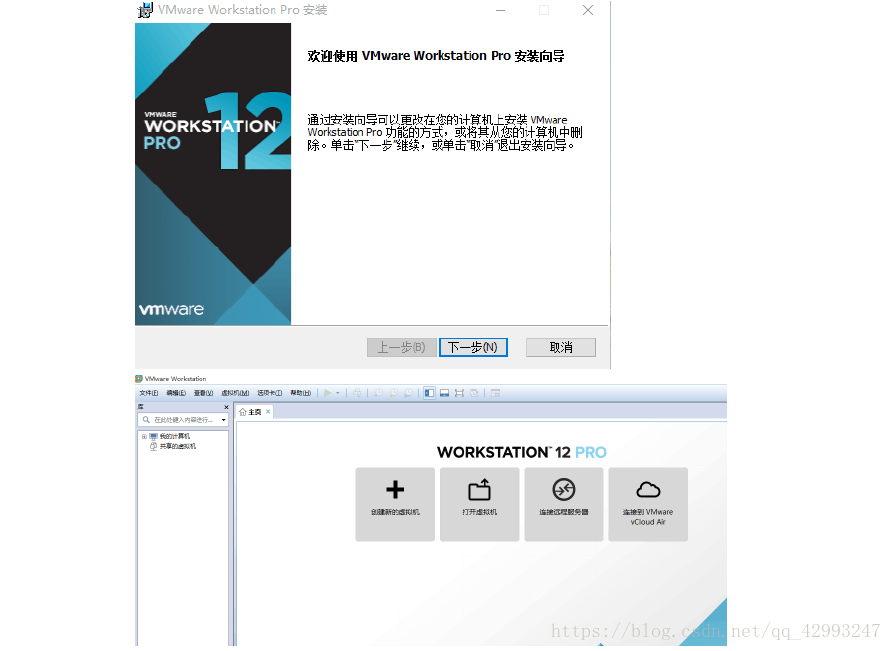This screenshot has width=892, height=651.
Task: Click the take snapshot toolbar icon
Action: pos(378,393)
